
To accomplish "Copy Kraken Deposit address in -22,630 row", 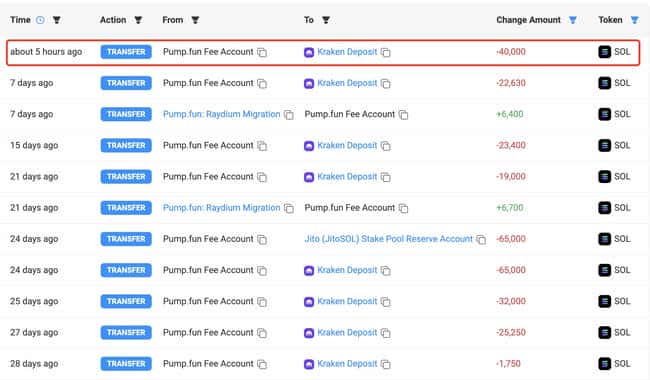I will tap(386, 83).
